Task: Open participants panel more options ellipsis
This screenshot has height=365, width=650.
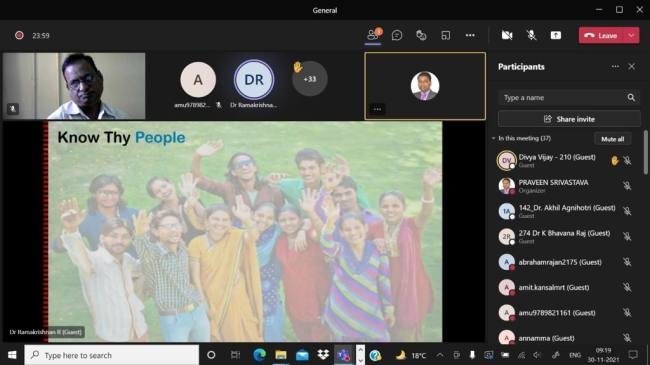Action: 615,67
